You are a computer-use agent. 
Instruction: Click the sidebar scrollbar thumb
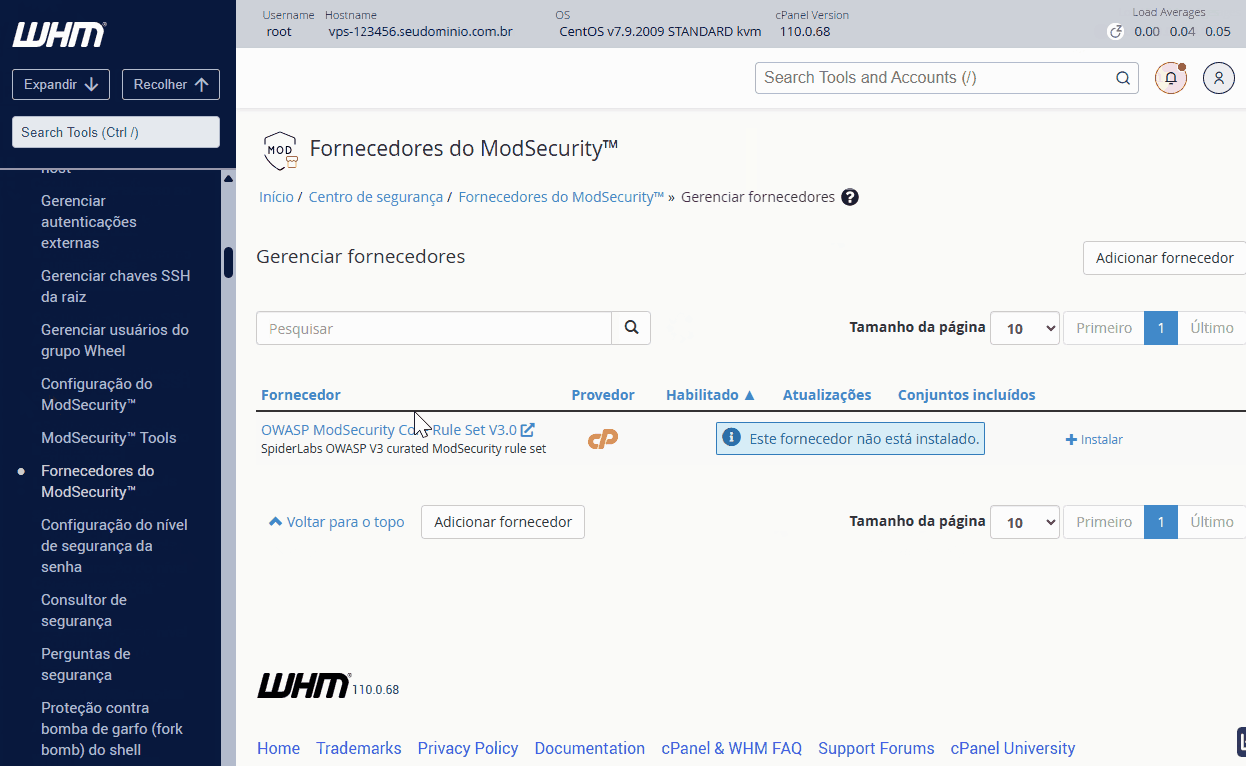click(228, 262)
